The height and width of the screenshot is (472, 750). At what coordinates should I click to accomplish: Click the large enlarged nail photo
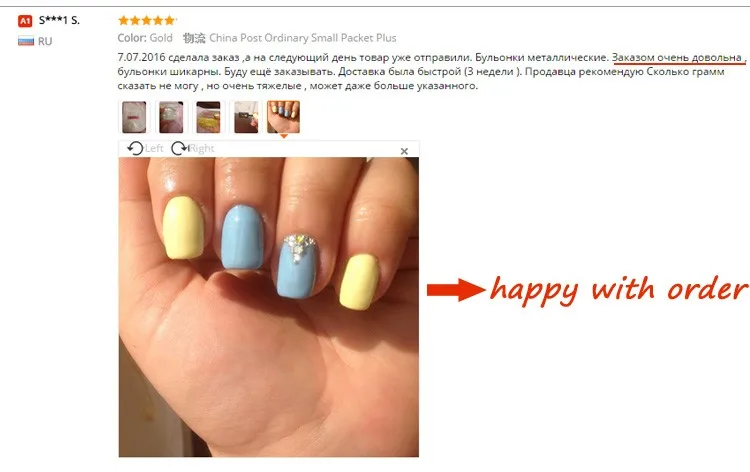pyautogui.click(x=269, y=307)
